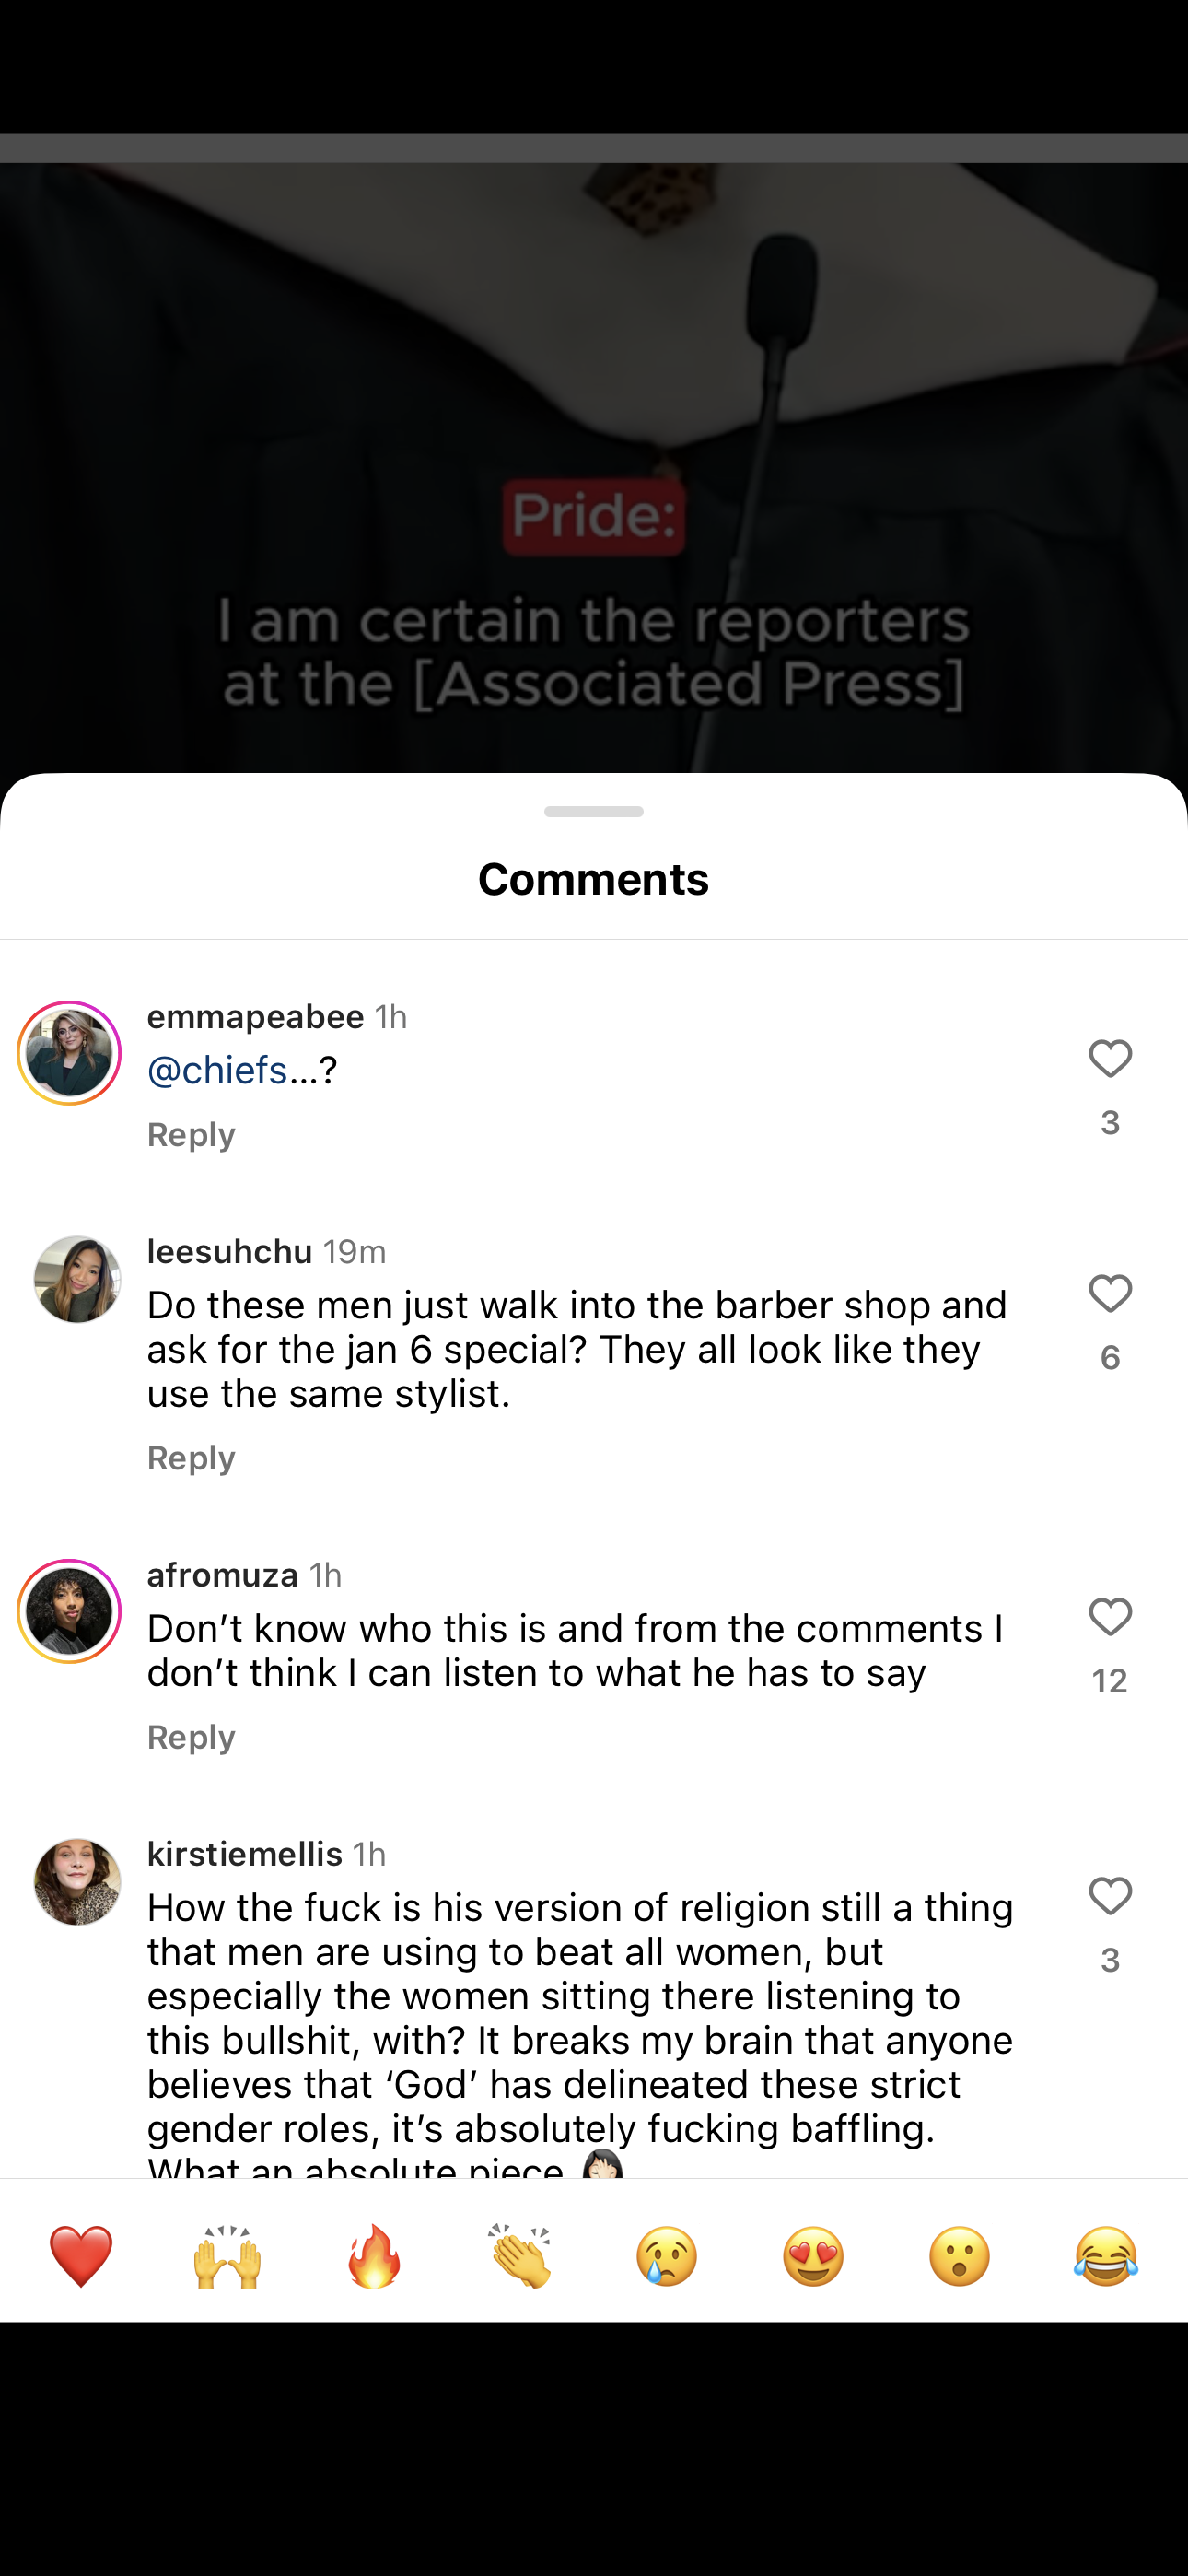Send the fire emoji reaction
The width and height of the screenshot is (1188, 2576).
pos(374,2256)
